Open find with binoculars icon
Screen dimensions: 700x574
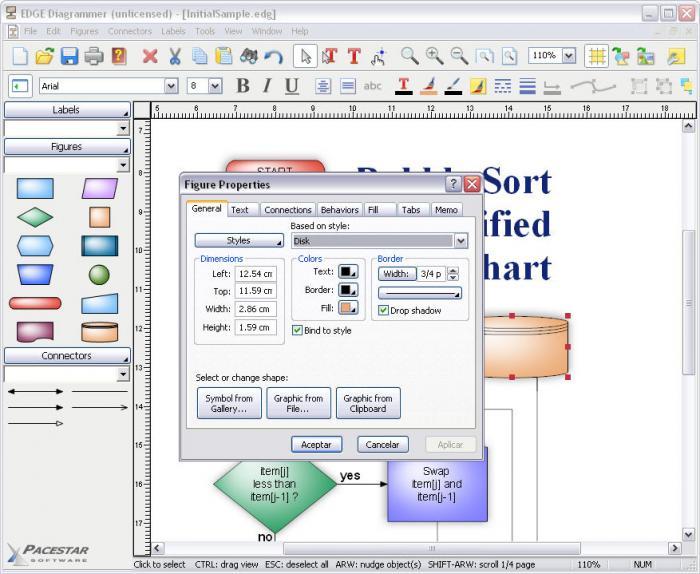249,56
